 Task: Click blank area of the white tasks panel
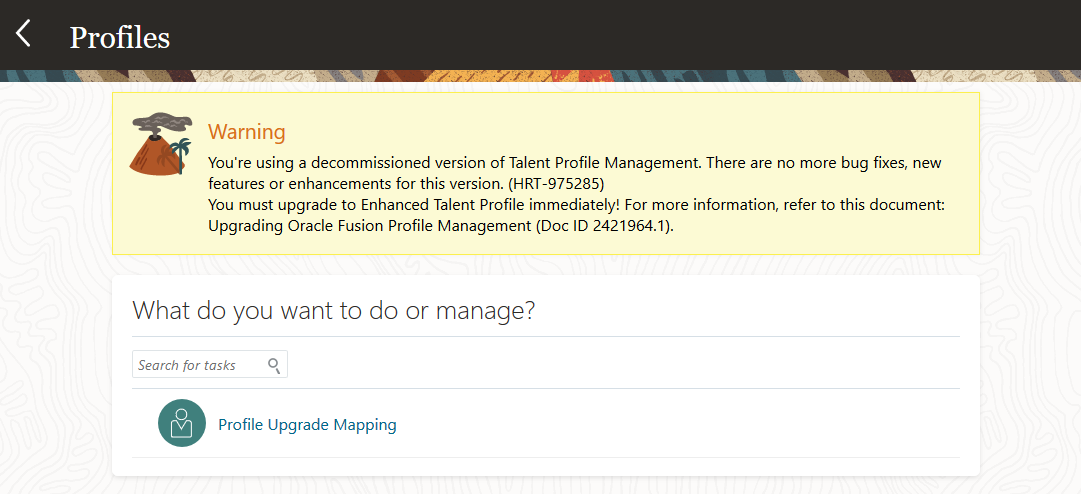[x=700, y=365]
